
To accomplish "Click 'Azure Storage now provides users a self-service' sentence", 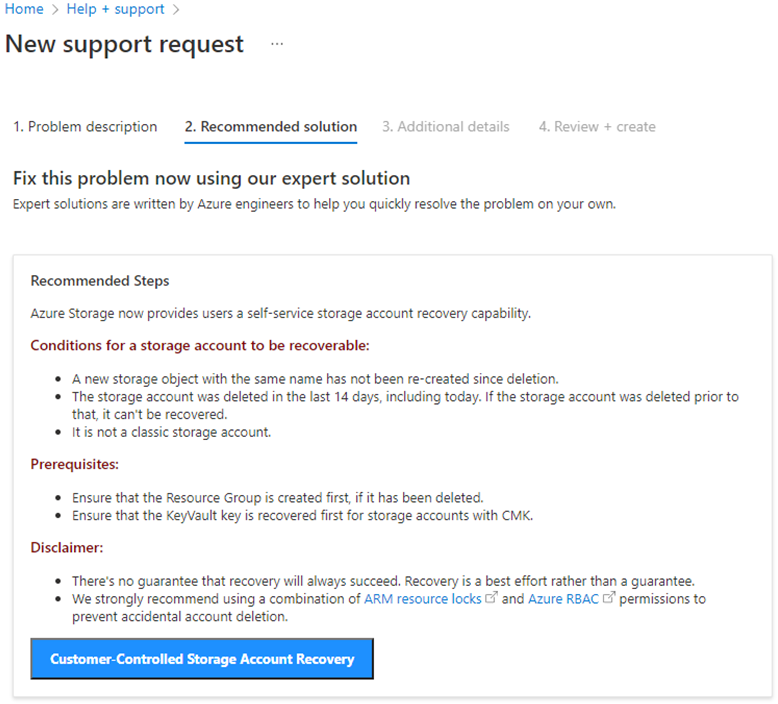I will point(280,314).
